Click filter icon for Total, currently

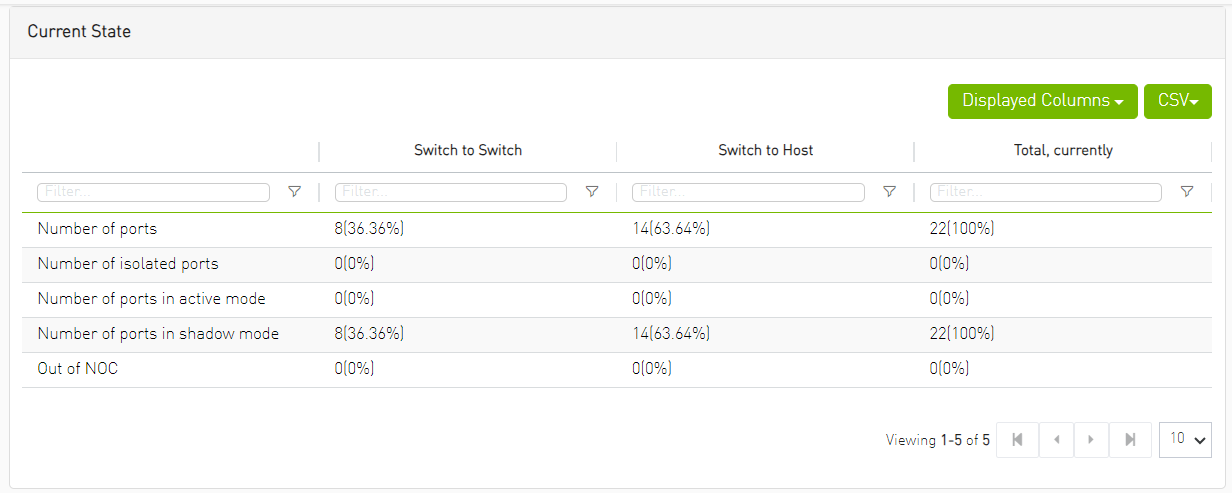[1187, 192]
